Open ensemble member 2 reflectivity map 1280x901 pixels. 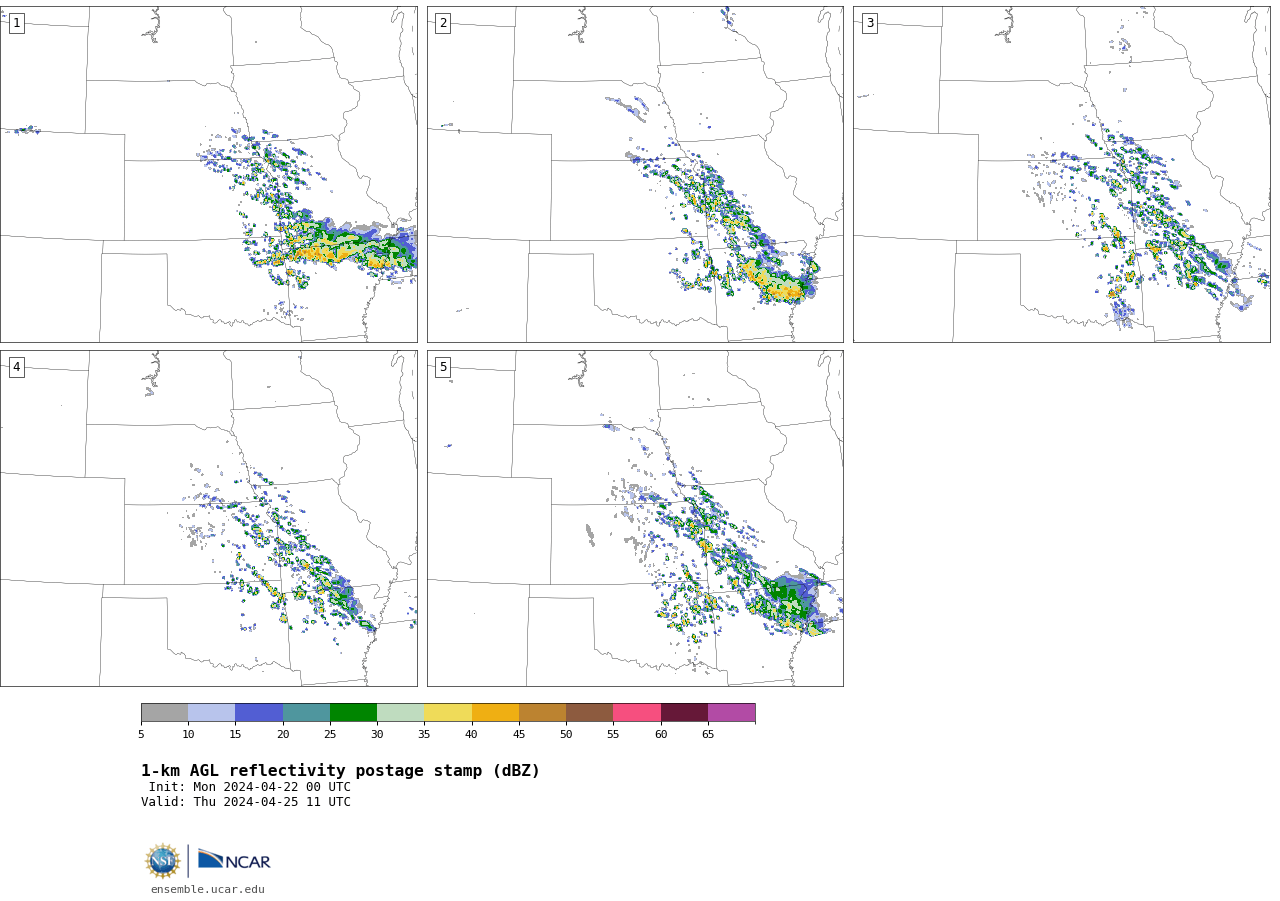635,174
